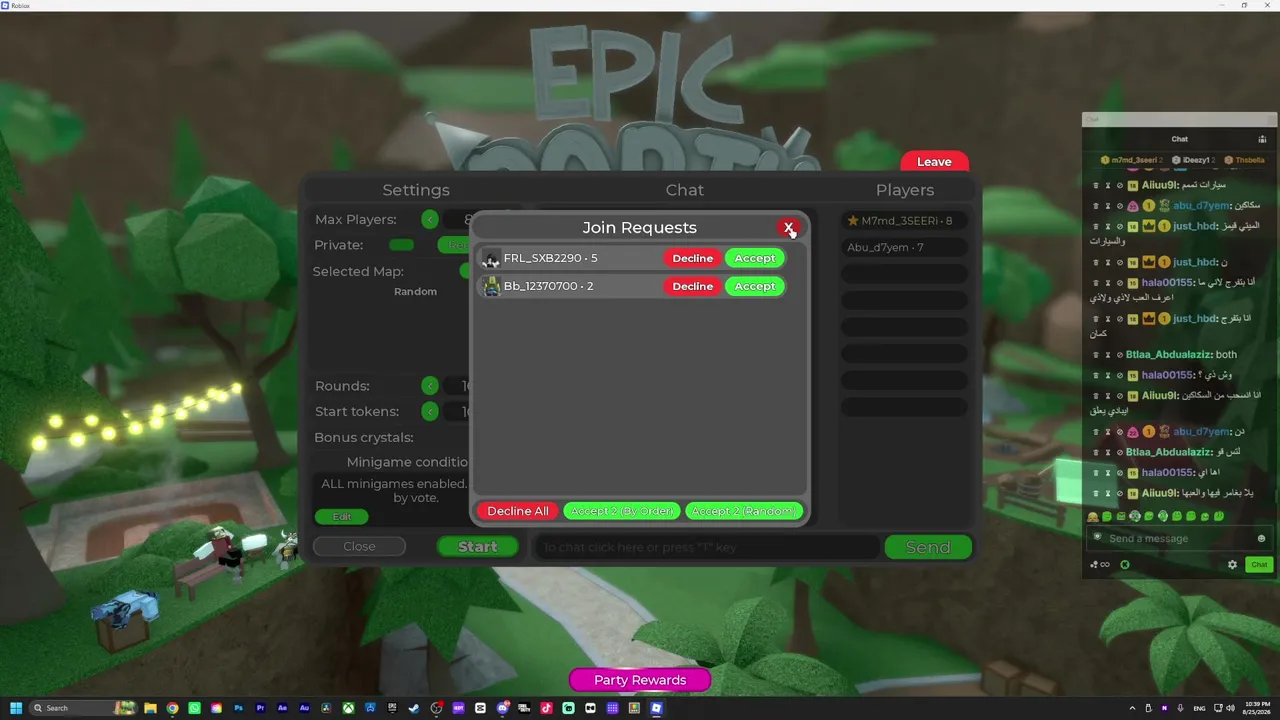This screenshot has height=720, width=1280.
Task: Edit the minigame conditions
Action: tap(342, 516)
